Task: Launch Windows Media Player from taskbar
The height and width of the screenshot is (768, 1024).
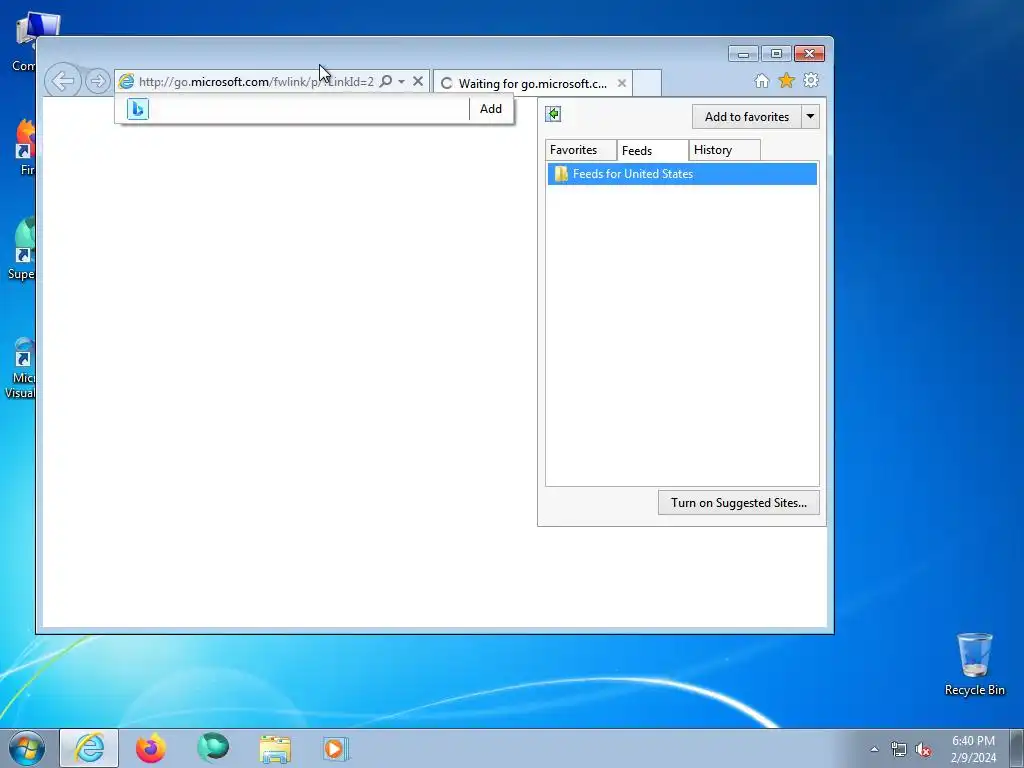Action: (336, 748)
